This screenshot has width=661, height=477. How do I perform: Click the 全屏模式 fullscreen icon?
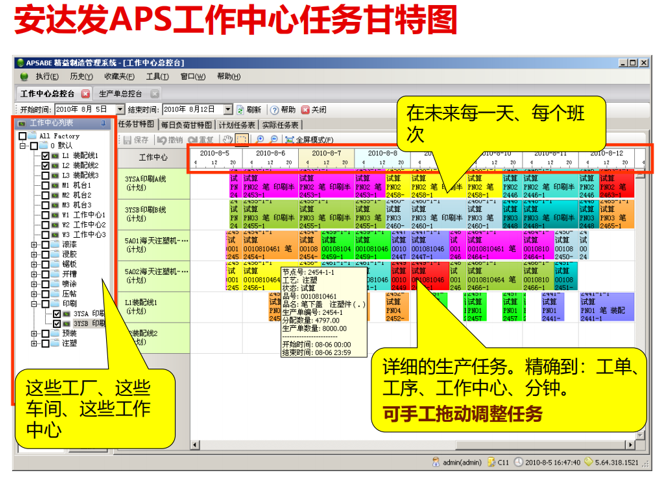[290, 139]
